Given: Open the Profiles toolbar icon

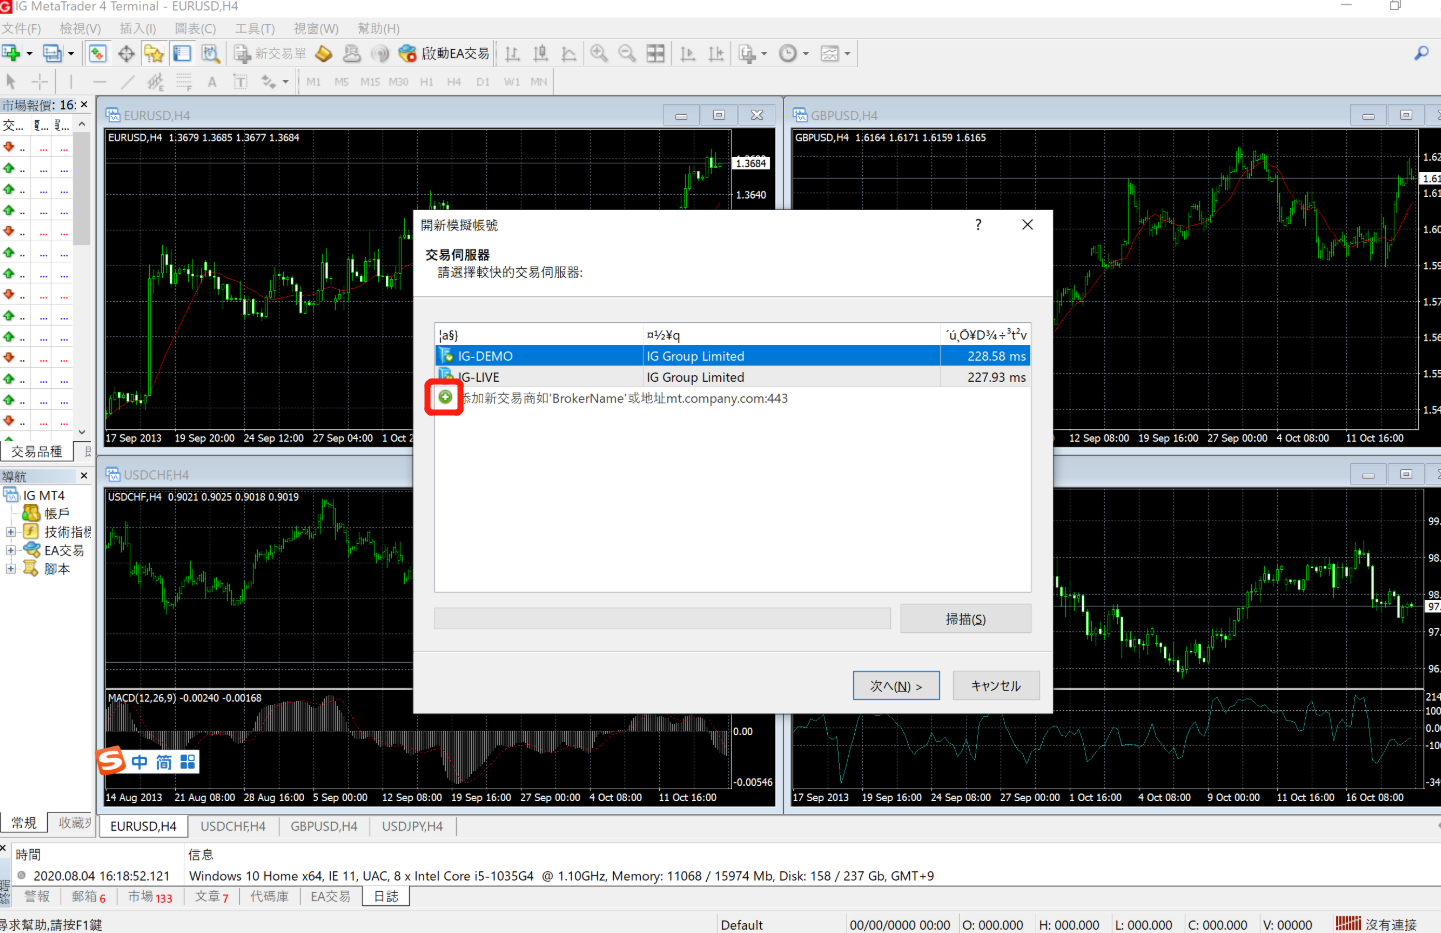Looking at the screenshot, I should tap(52, 53).
